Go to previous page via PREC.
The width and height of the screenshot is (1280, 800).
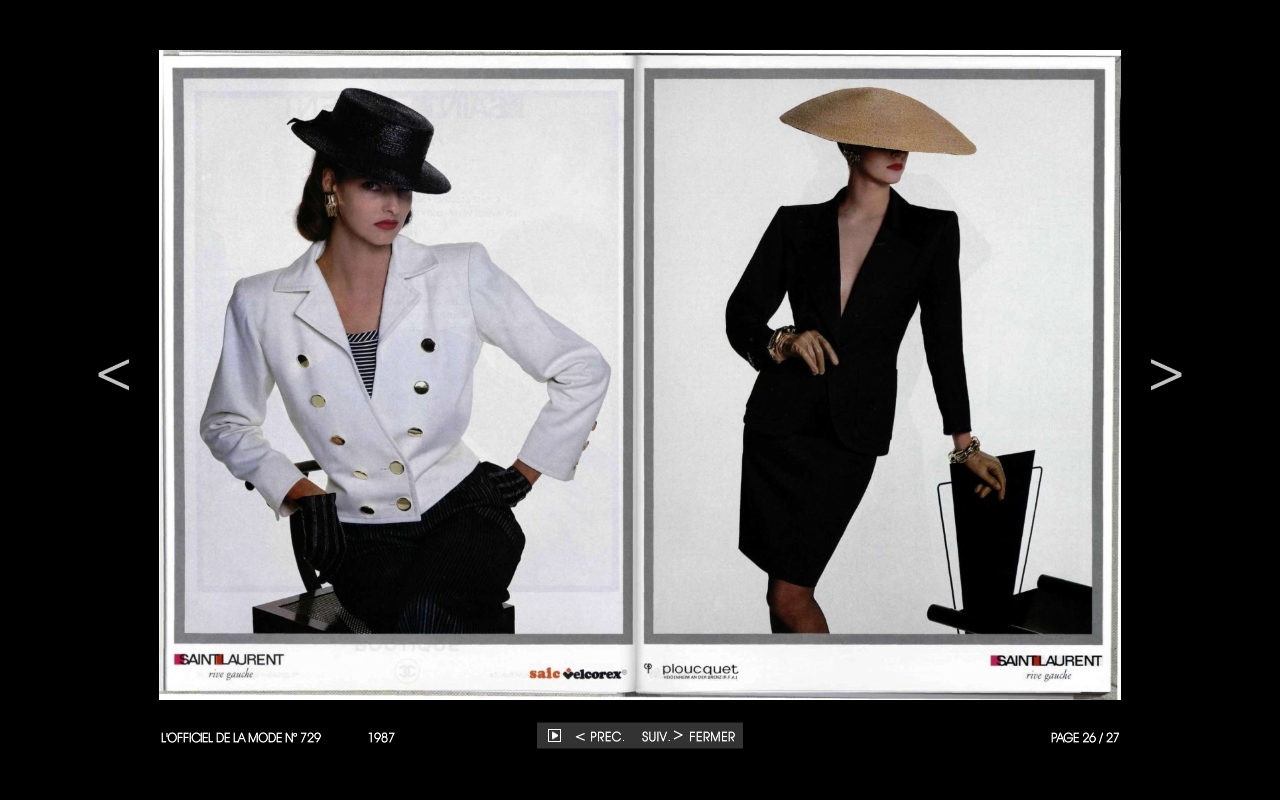[x=600, y=737]
